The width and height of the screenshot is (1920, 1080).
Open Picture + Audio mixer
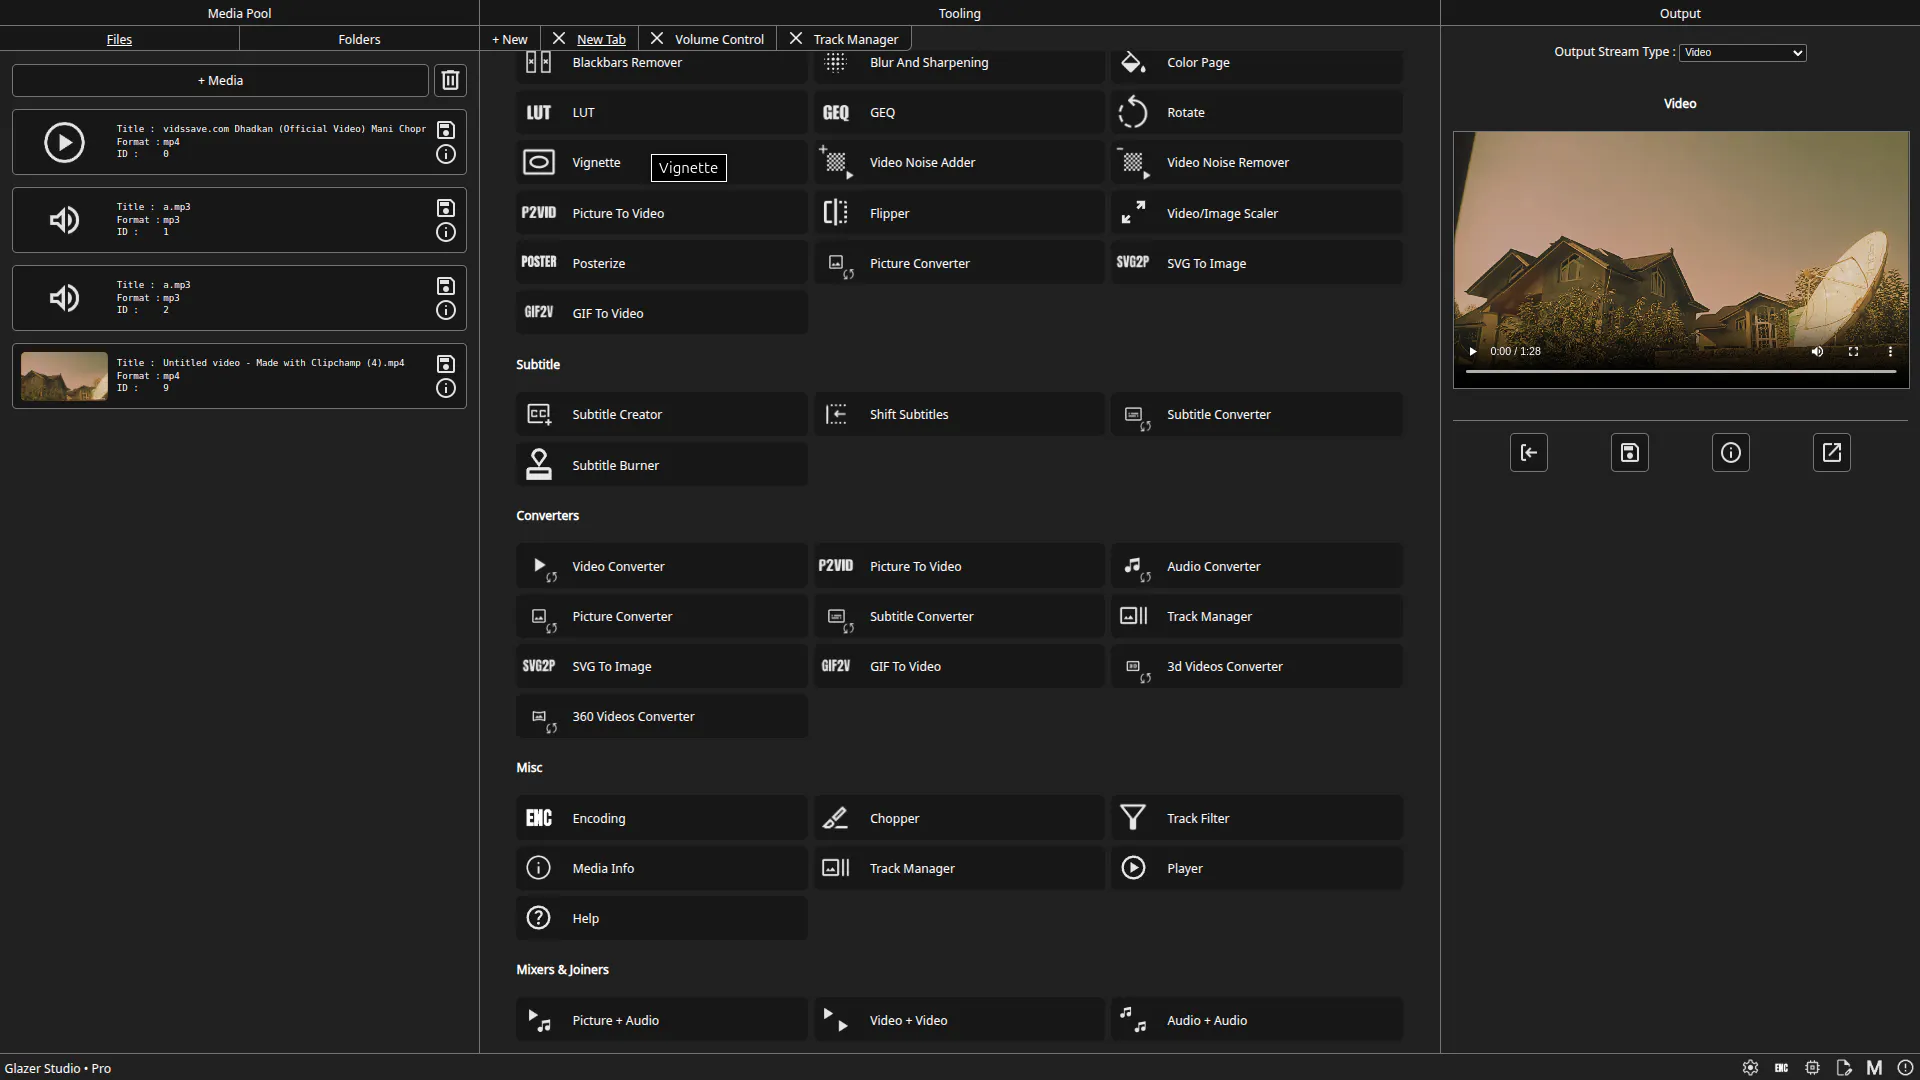coord(661,1020)
